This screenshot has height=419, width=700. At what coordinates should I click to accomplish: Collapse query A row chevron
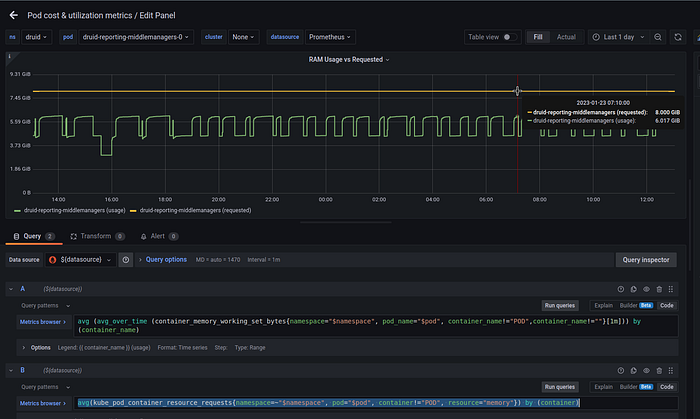[11, 289]
